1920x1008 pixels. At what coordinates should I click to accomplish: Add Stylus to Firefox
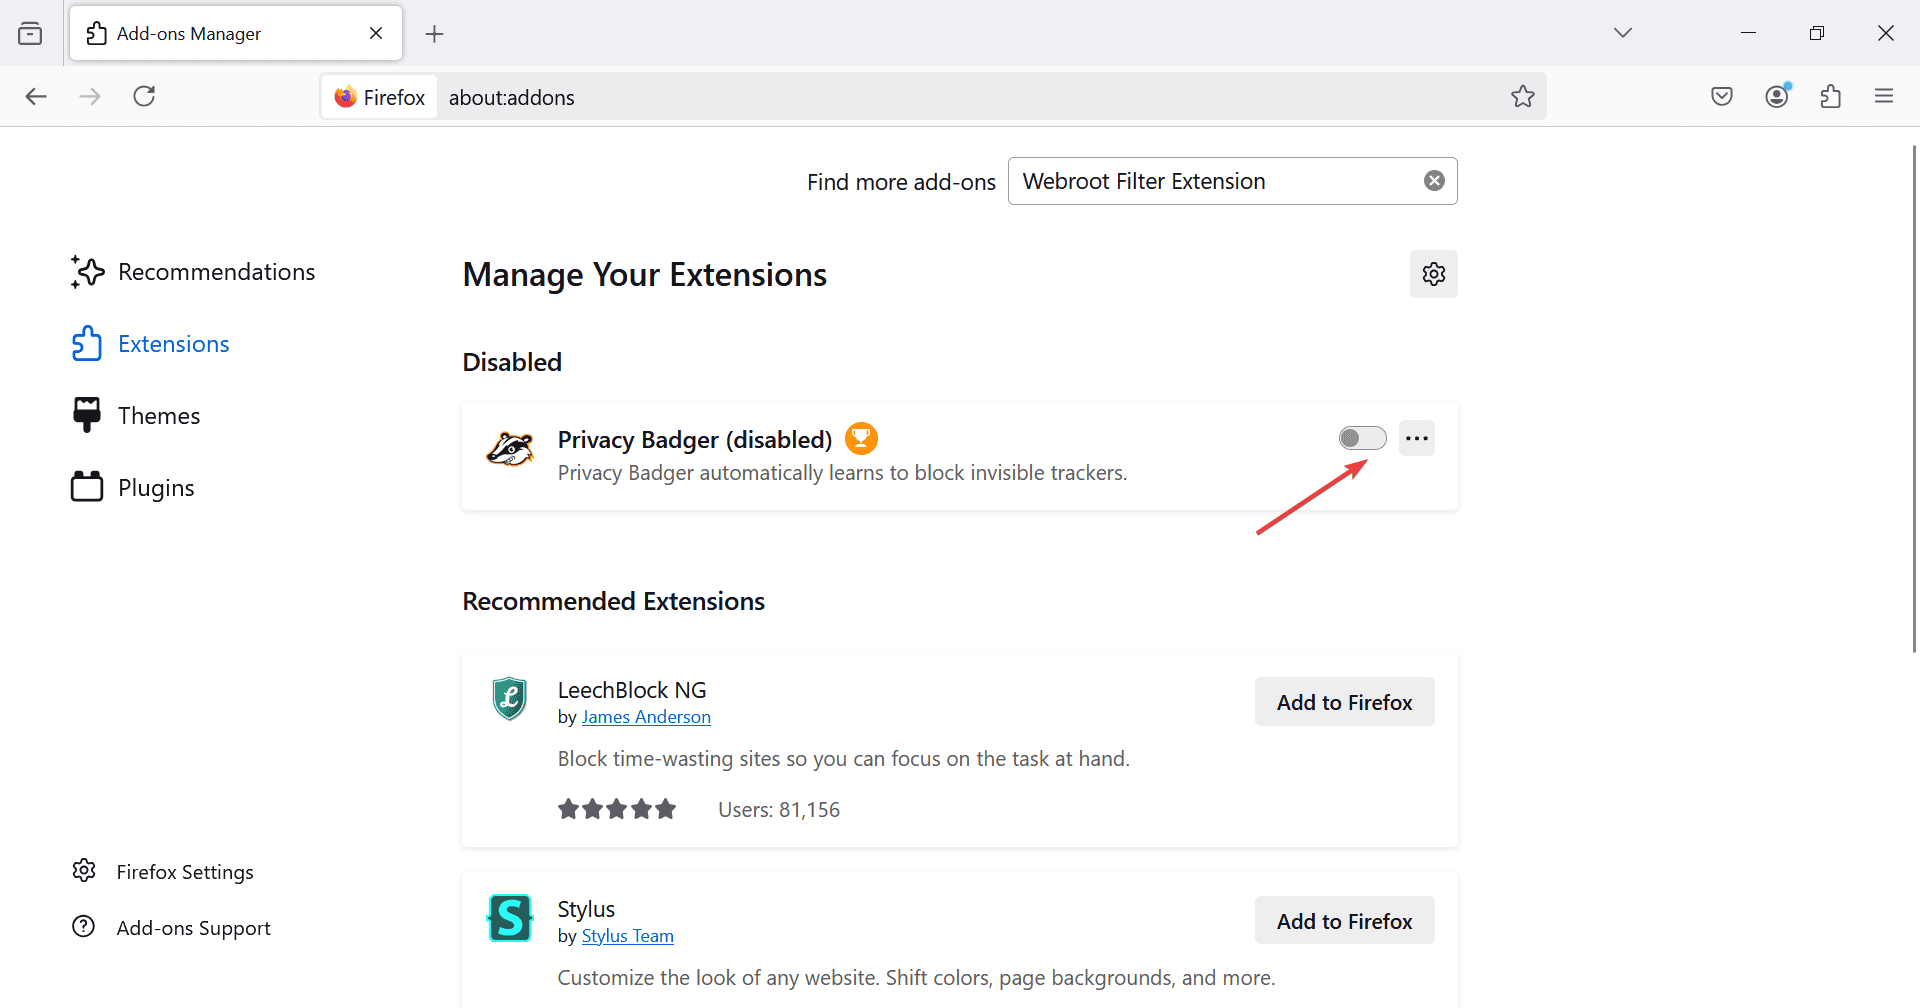point(1344,921)
